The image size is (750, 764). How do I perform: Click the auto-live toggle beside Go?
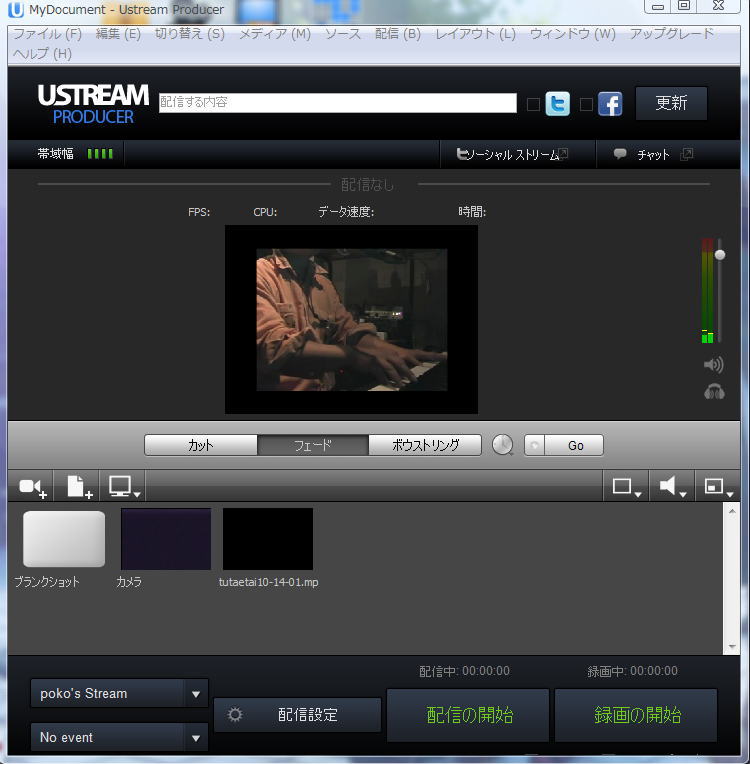coord(535,445)
